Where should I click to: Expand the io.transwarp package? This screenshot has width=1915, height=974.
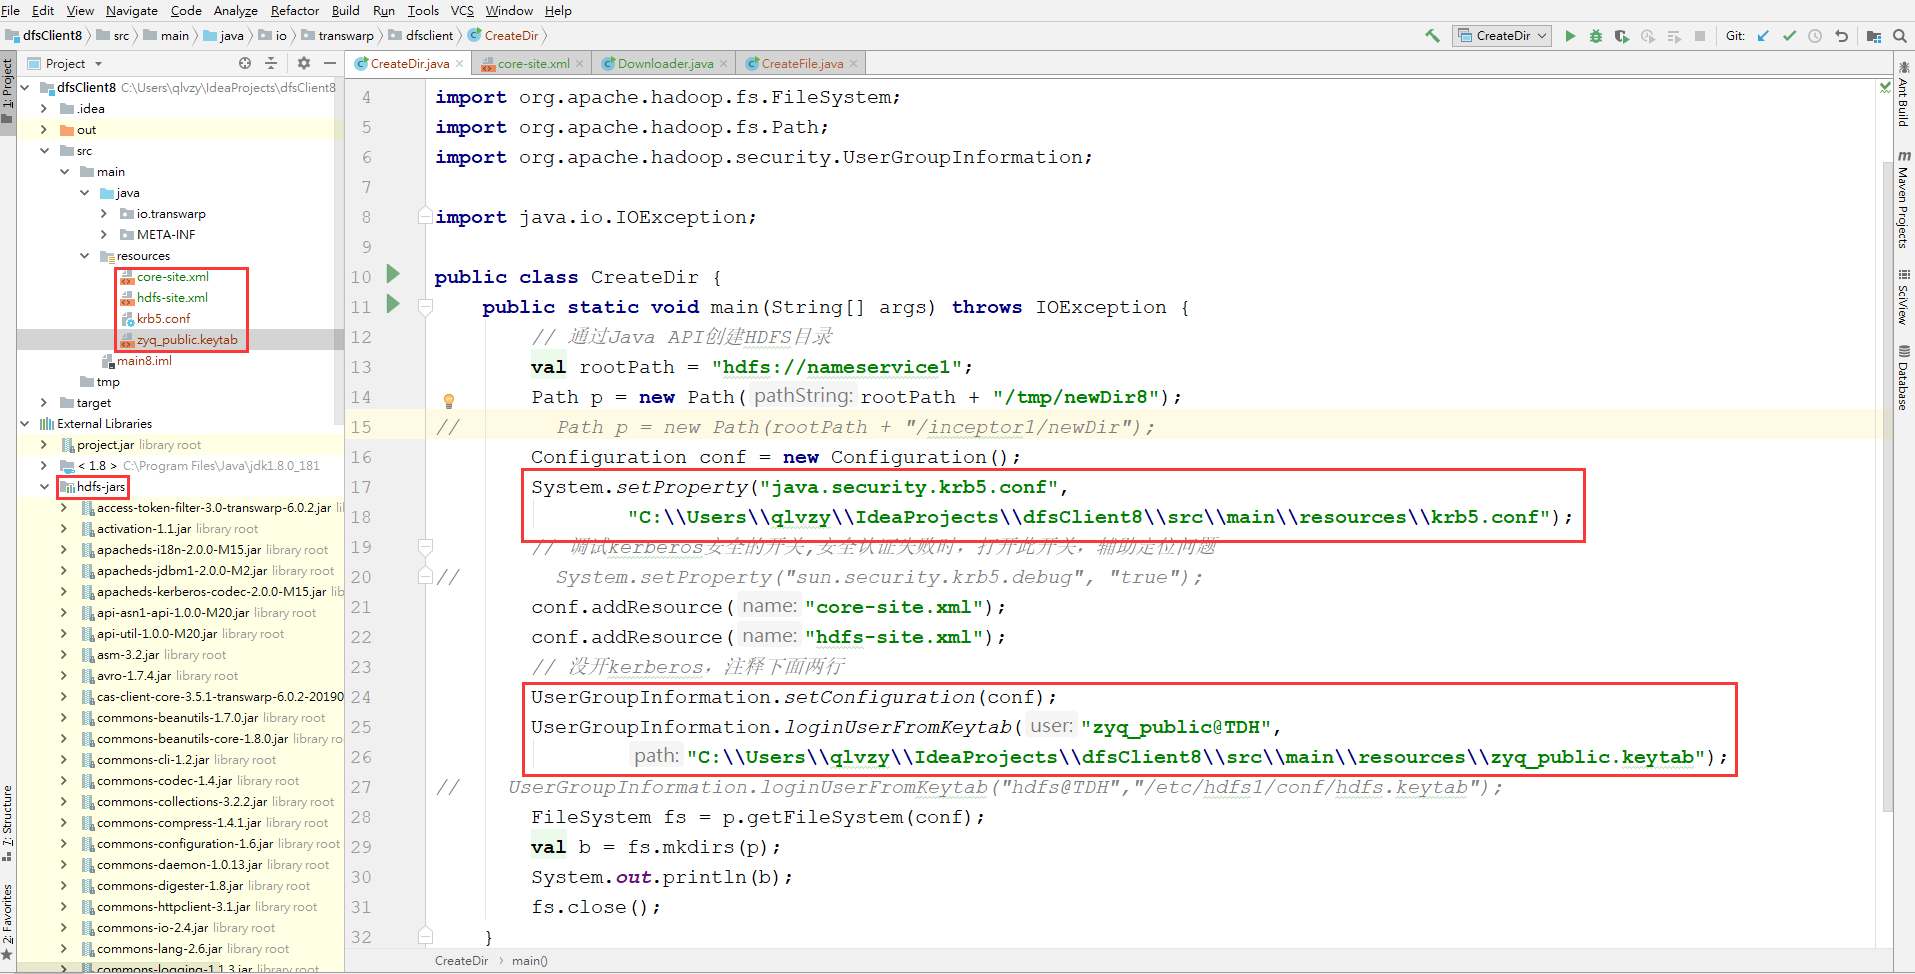[104, 213]
